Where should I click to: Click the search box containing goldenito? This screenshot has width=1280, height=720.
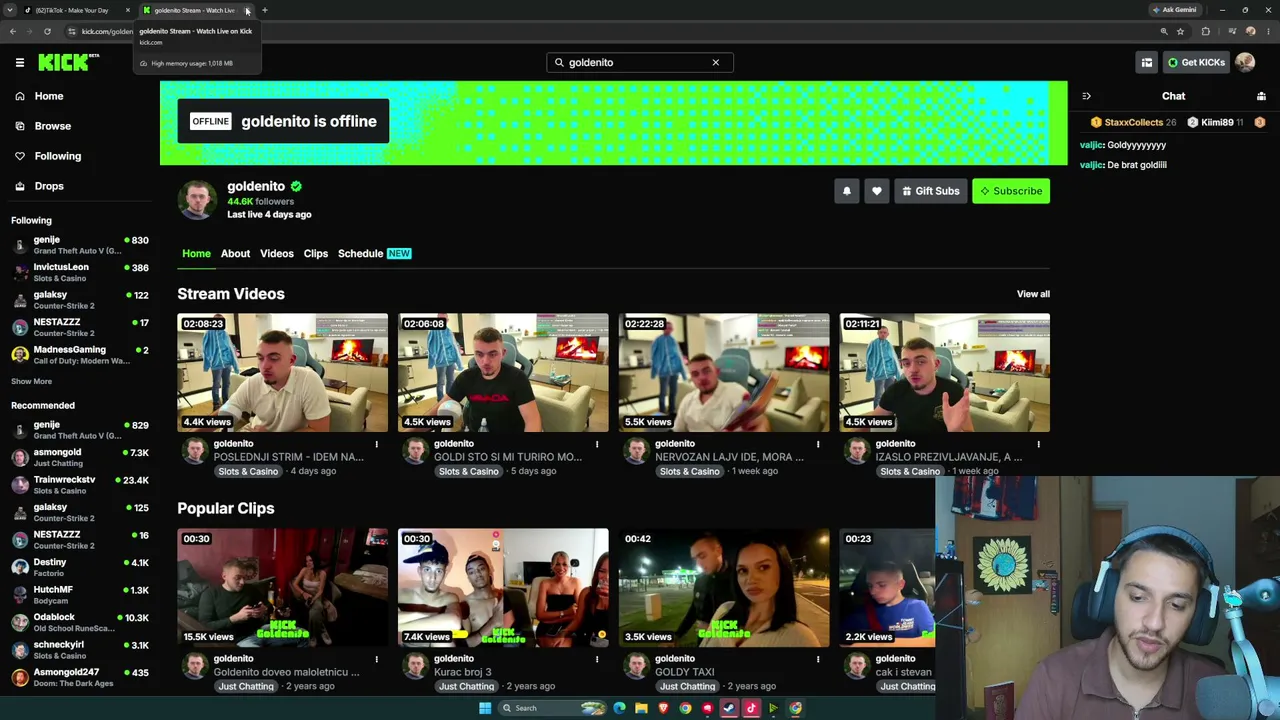(x=639, y=62)
